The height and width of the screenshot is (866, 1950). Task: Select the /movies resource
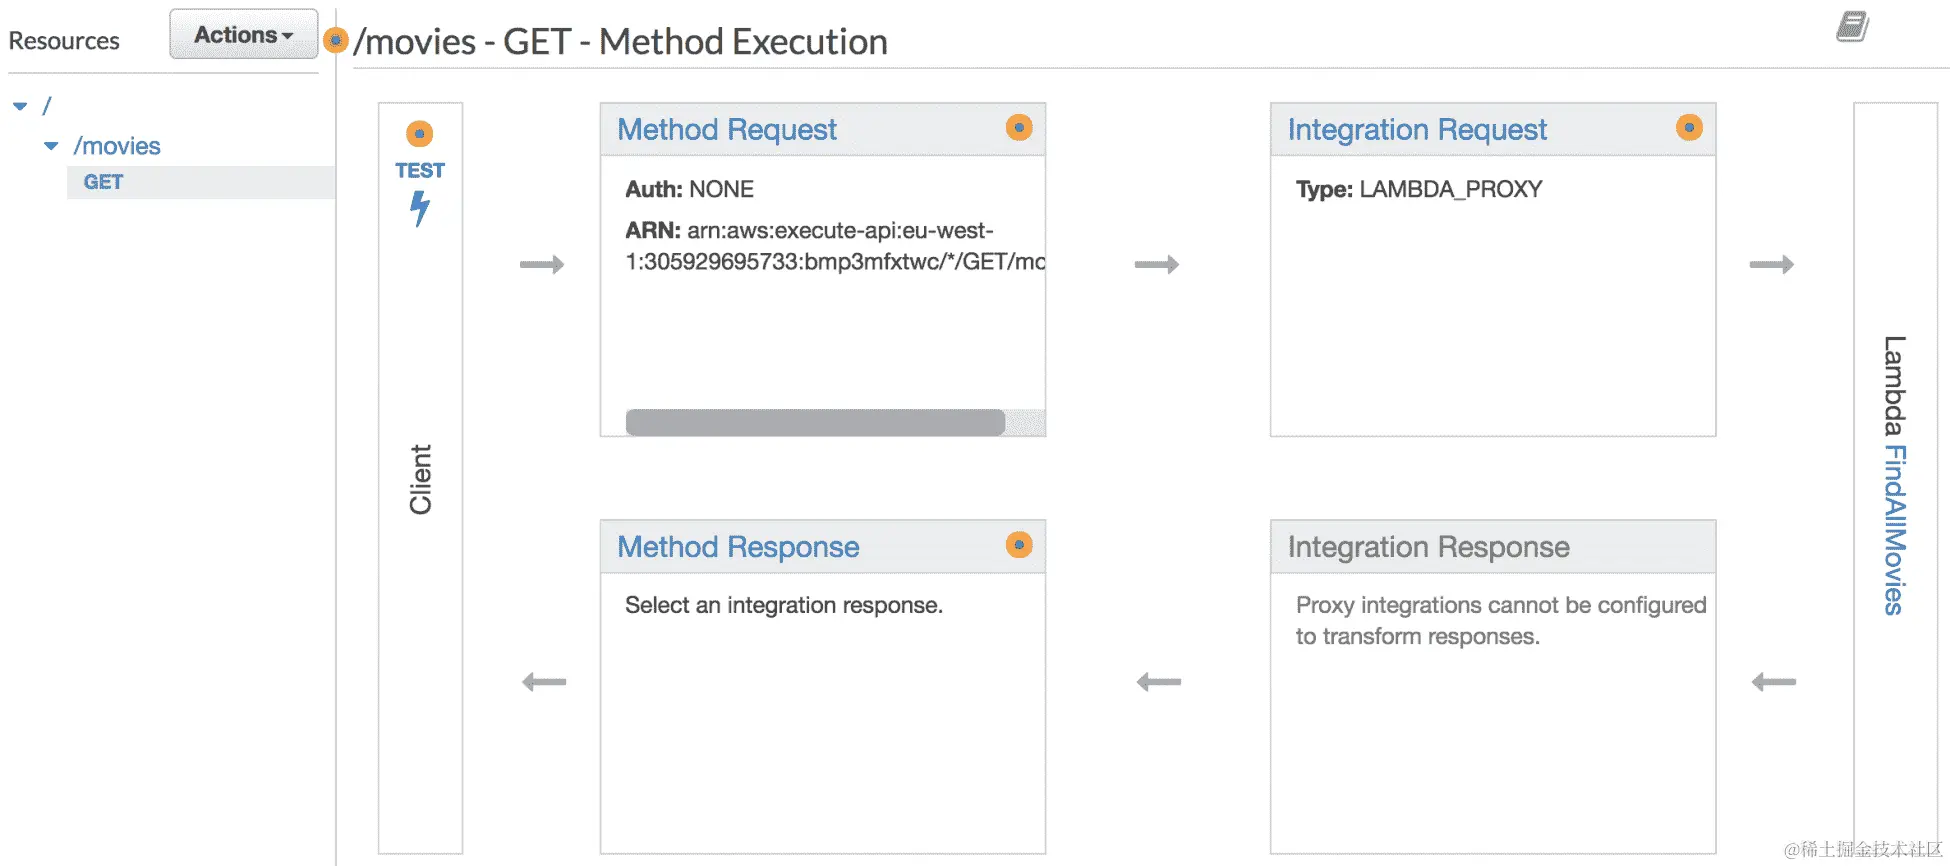(x=117, y=146)
